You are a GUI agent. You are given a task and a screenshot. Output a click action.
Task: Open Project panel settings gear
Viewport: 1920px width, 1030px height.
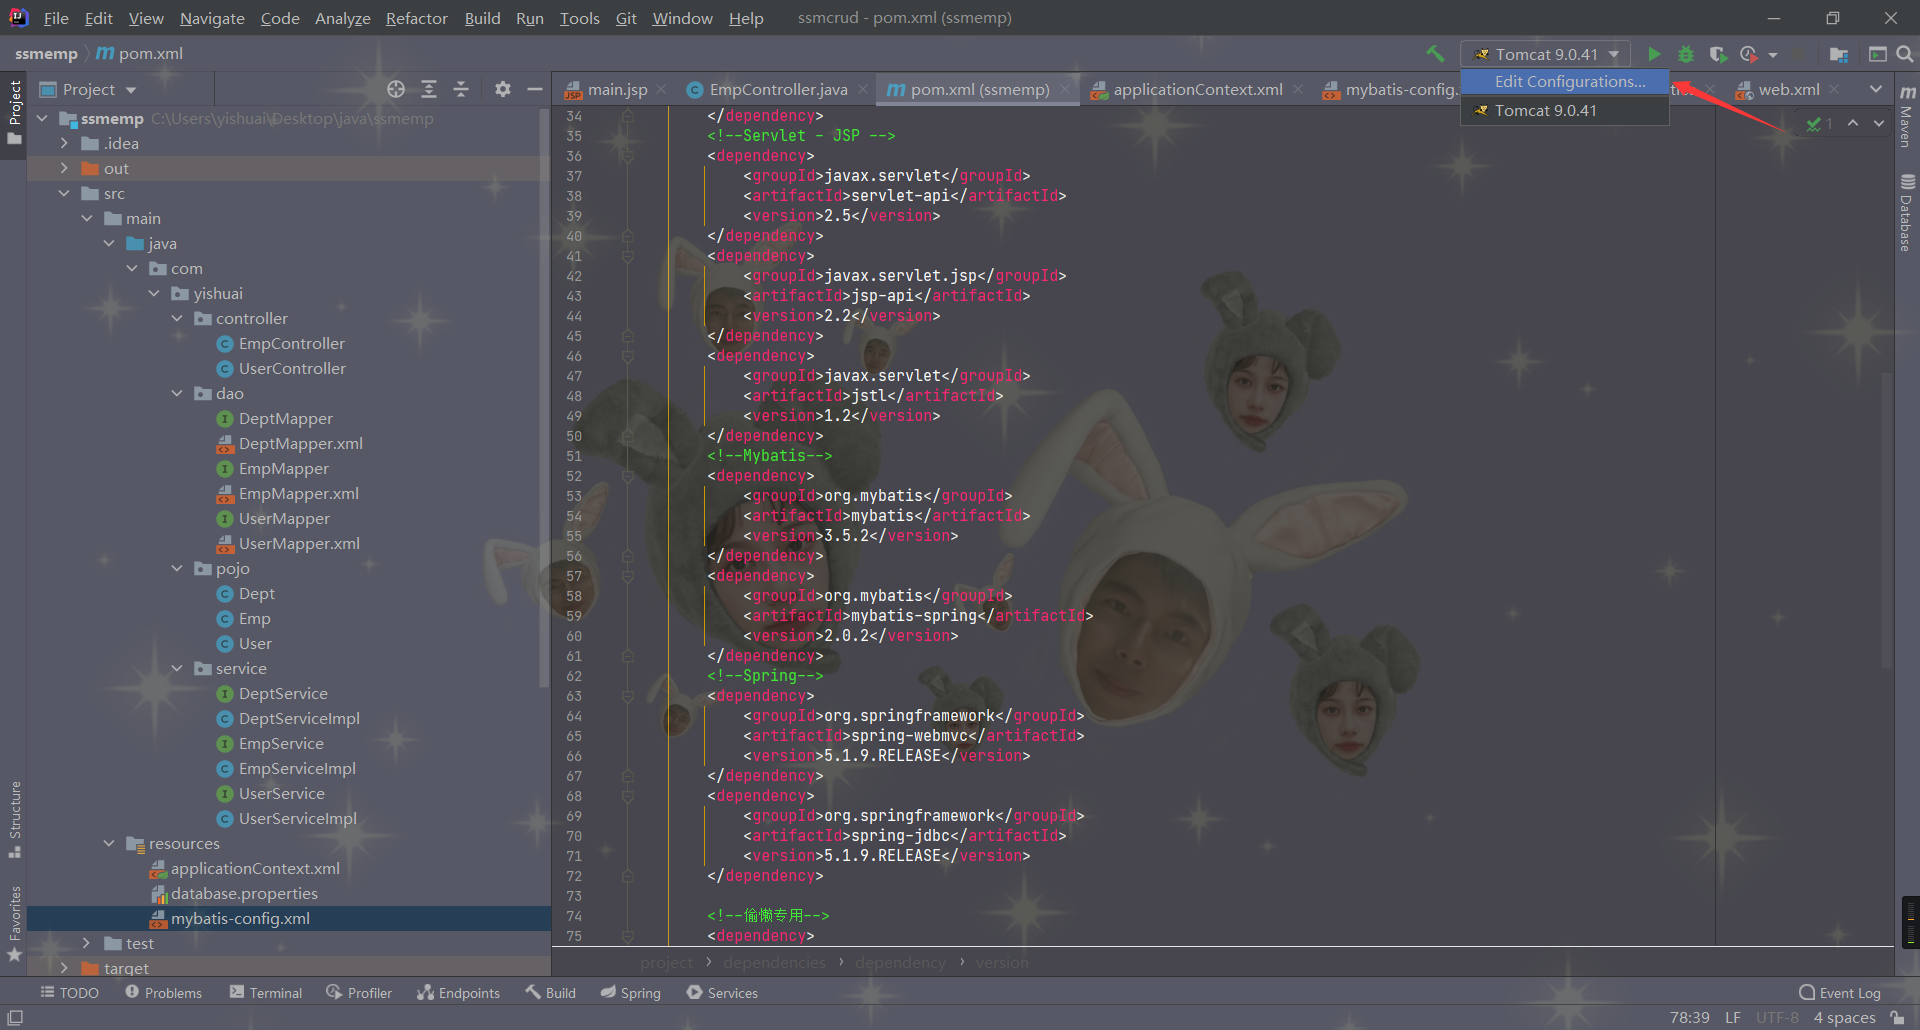point(503,89)
